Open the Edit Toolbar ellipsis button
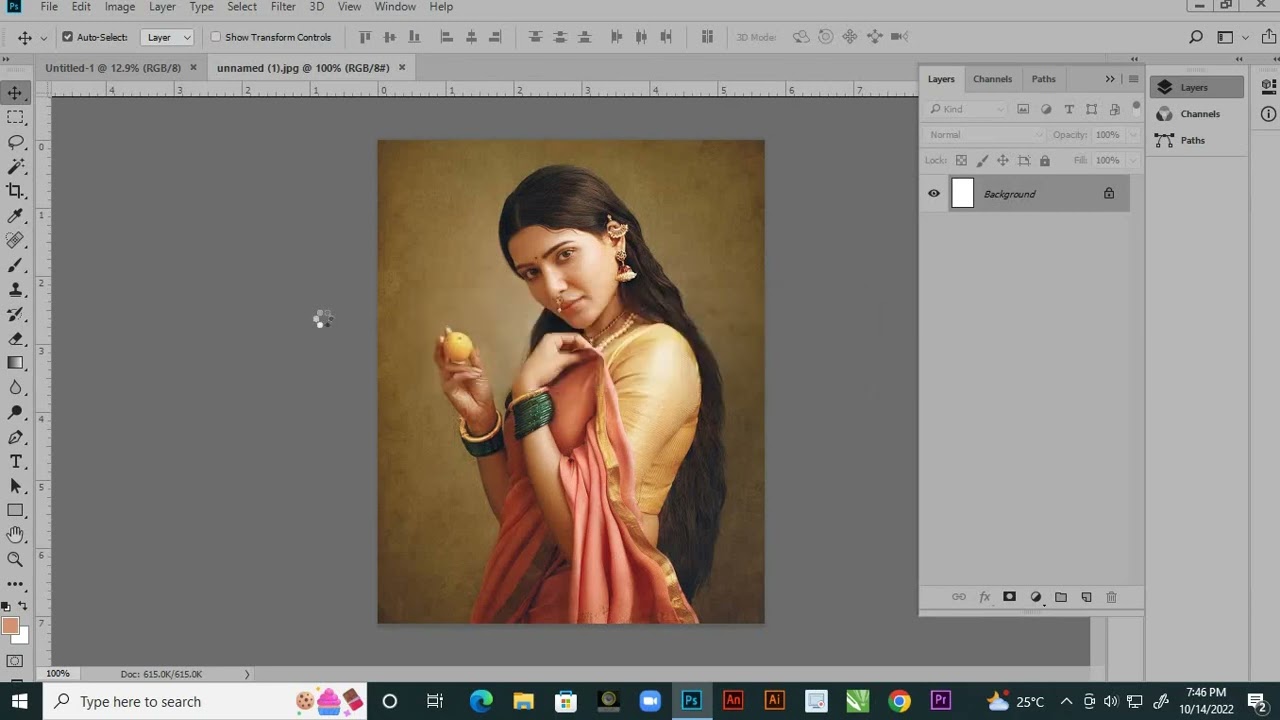This screenshot has height=720, width=1280. coord(15,584)
